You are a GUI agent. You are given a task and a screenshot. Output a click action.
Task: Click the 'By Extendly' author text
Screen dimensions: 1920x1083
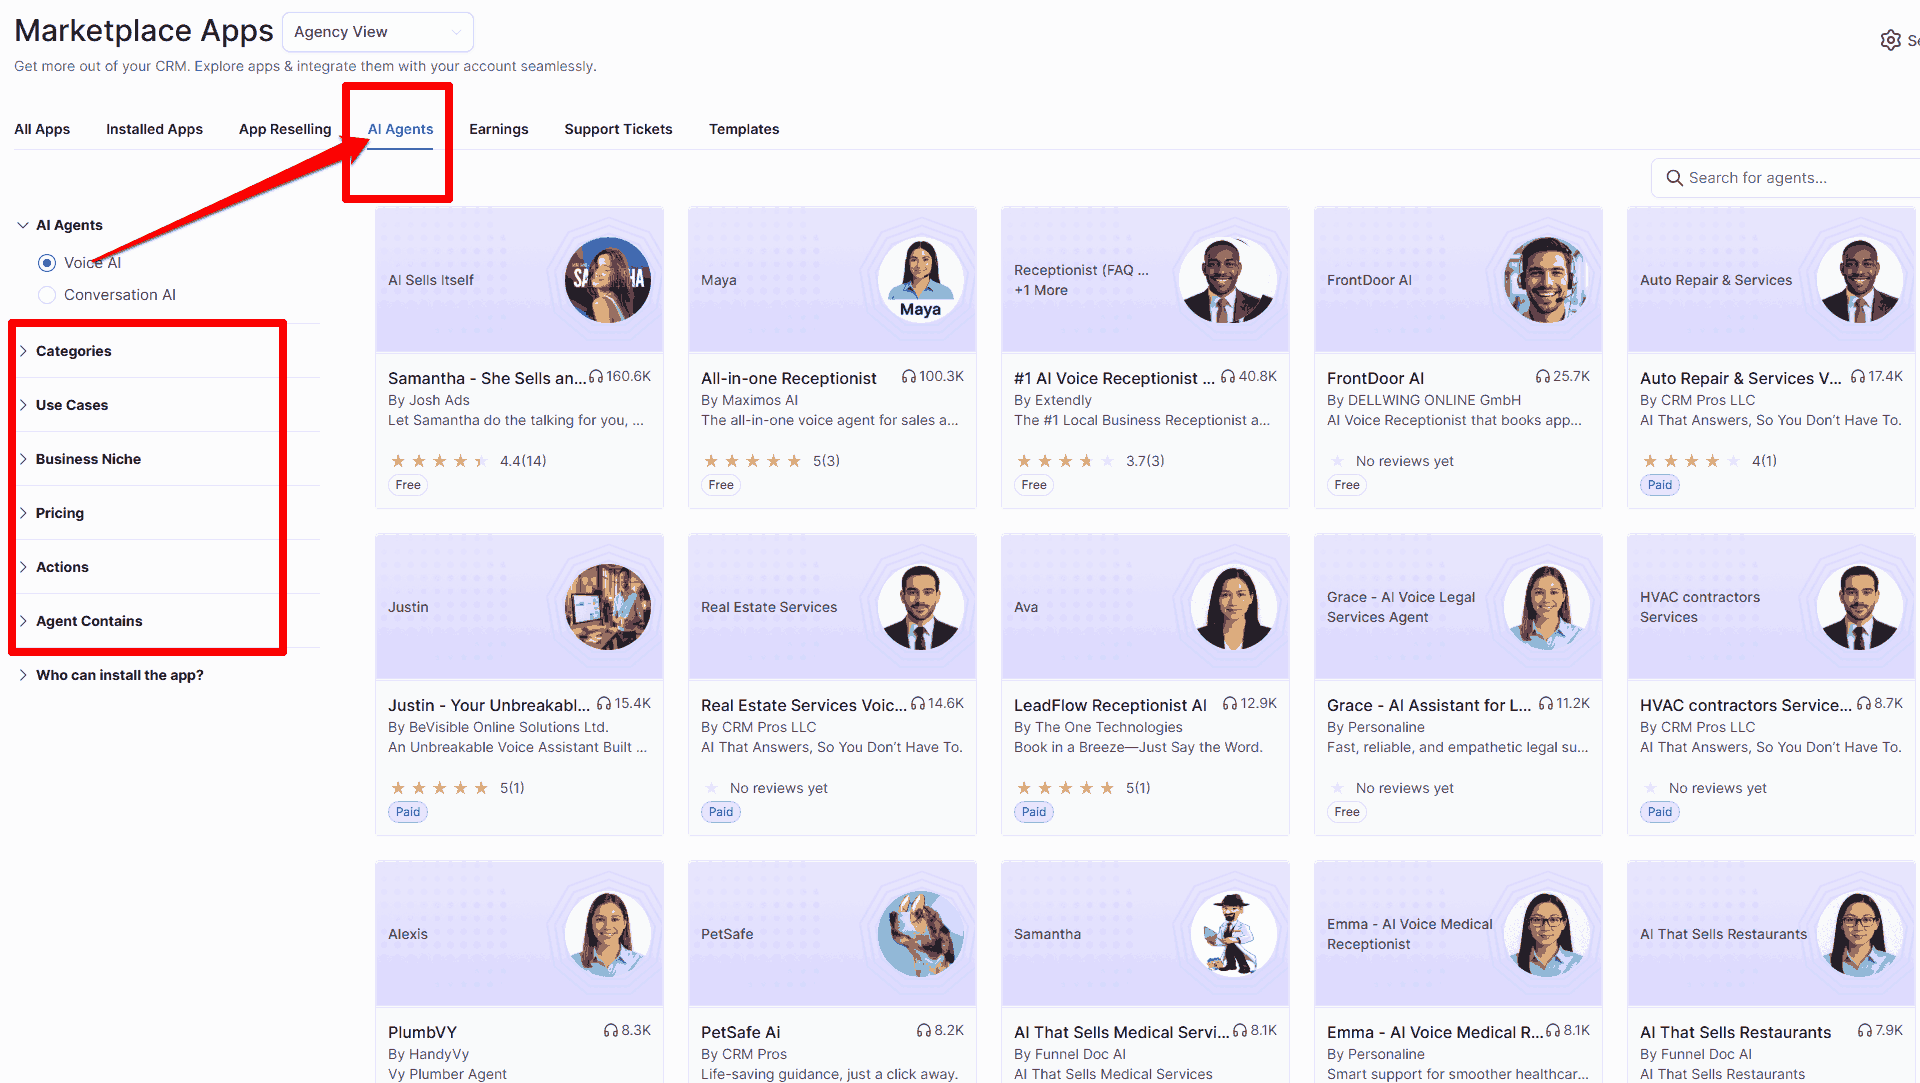coord(1053,400)
